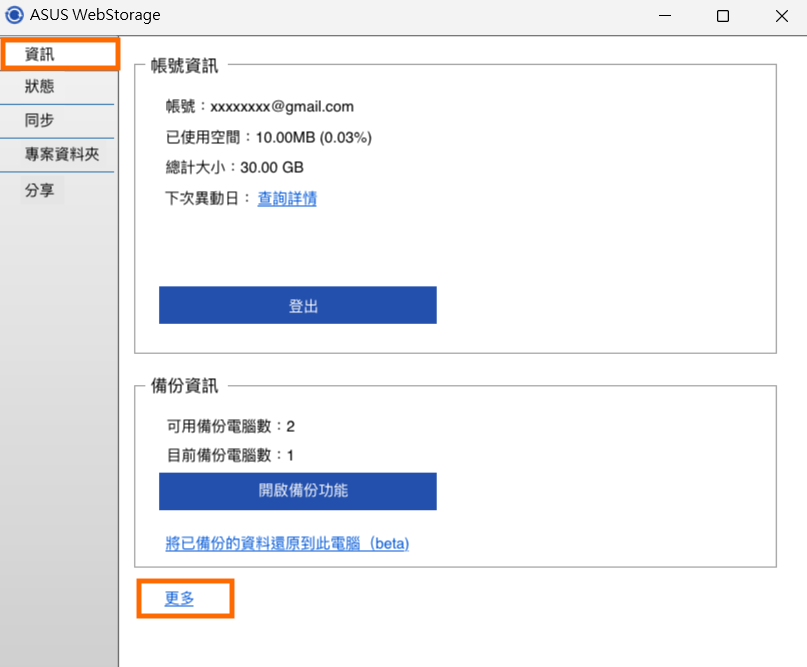
Task: Maximize the ASUS WebStorage window
Action: 723,16
